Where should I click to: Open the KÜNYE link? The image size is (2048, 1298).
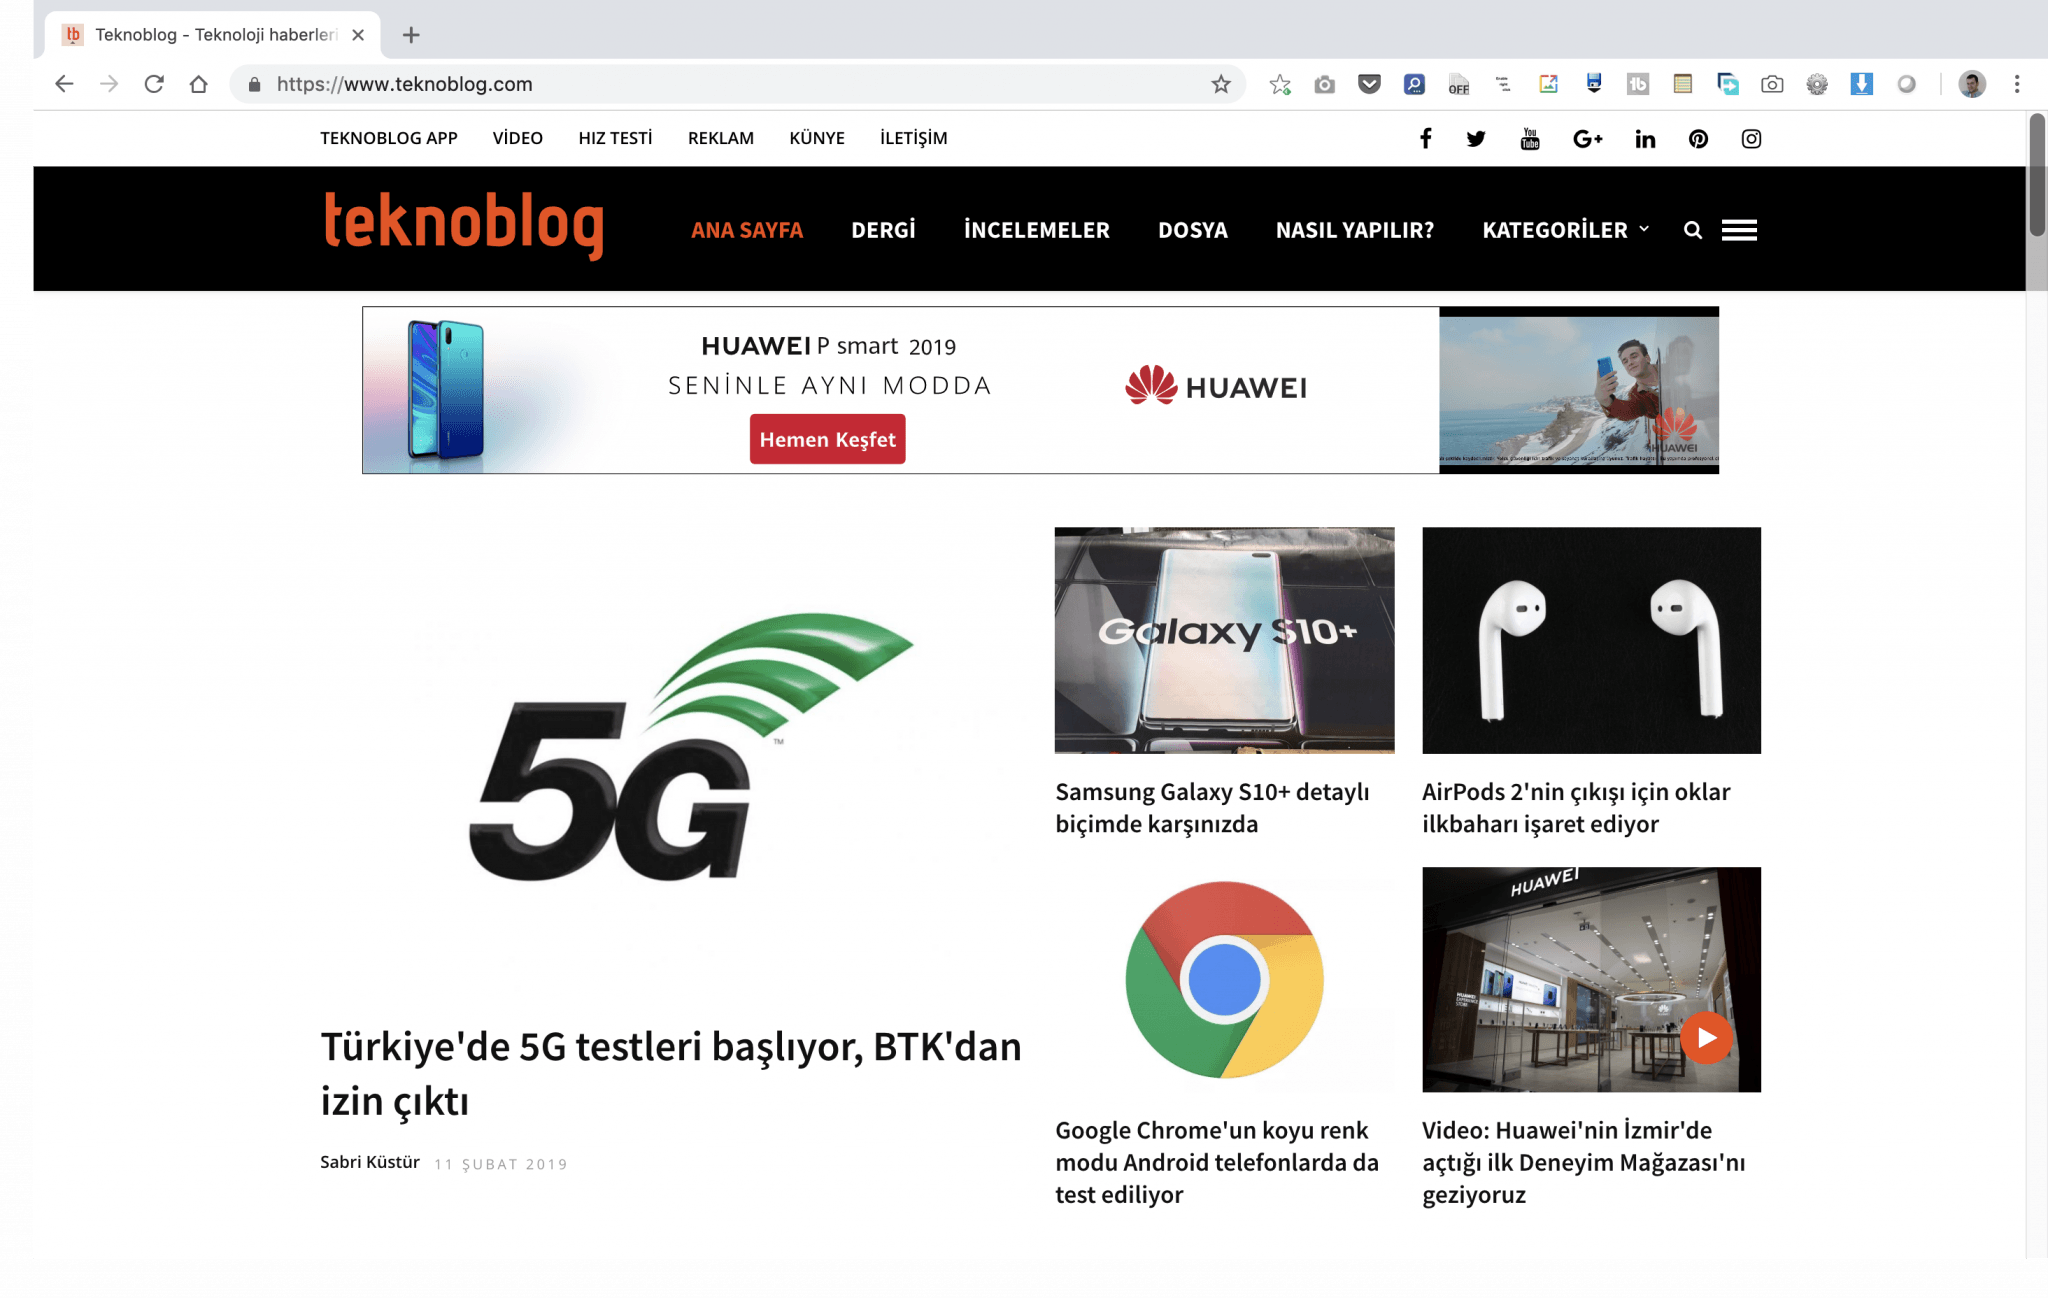tap(816, 138)
